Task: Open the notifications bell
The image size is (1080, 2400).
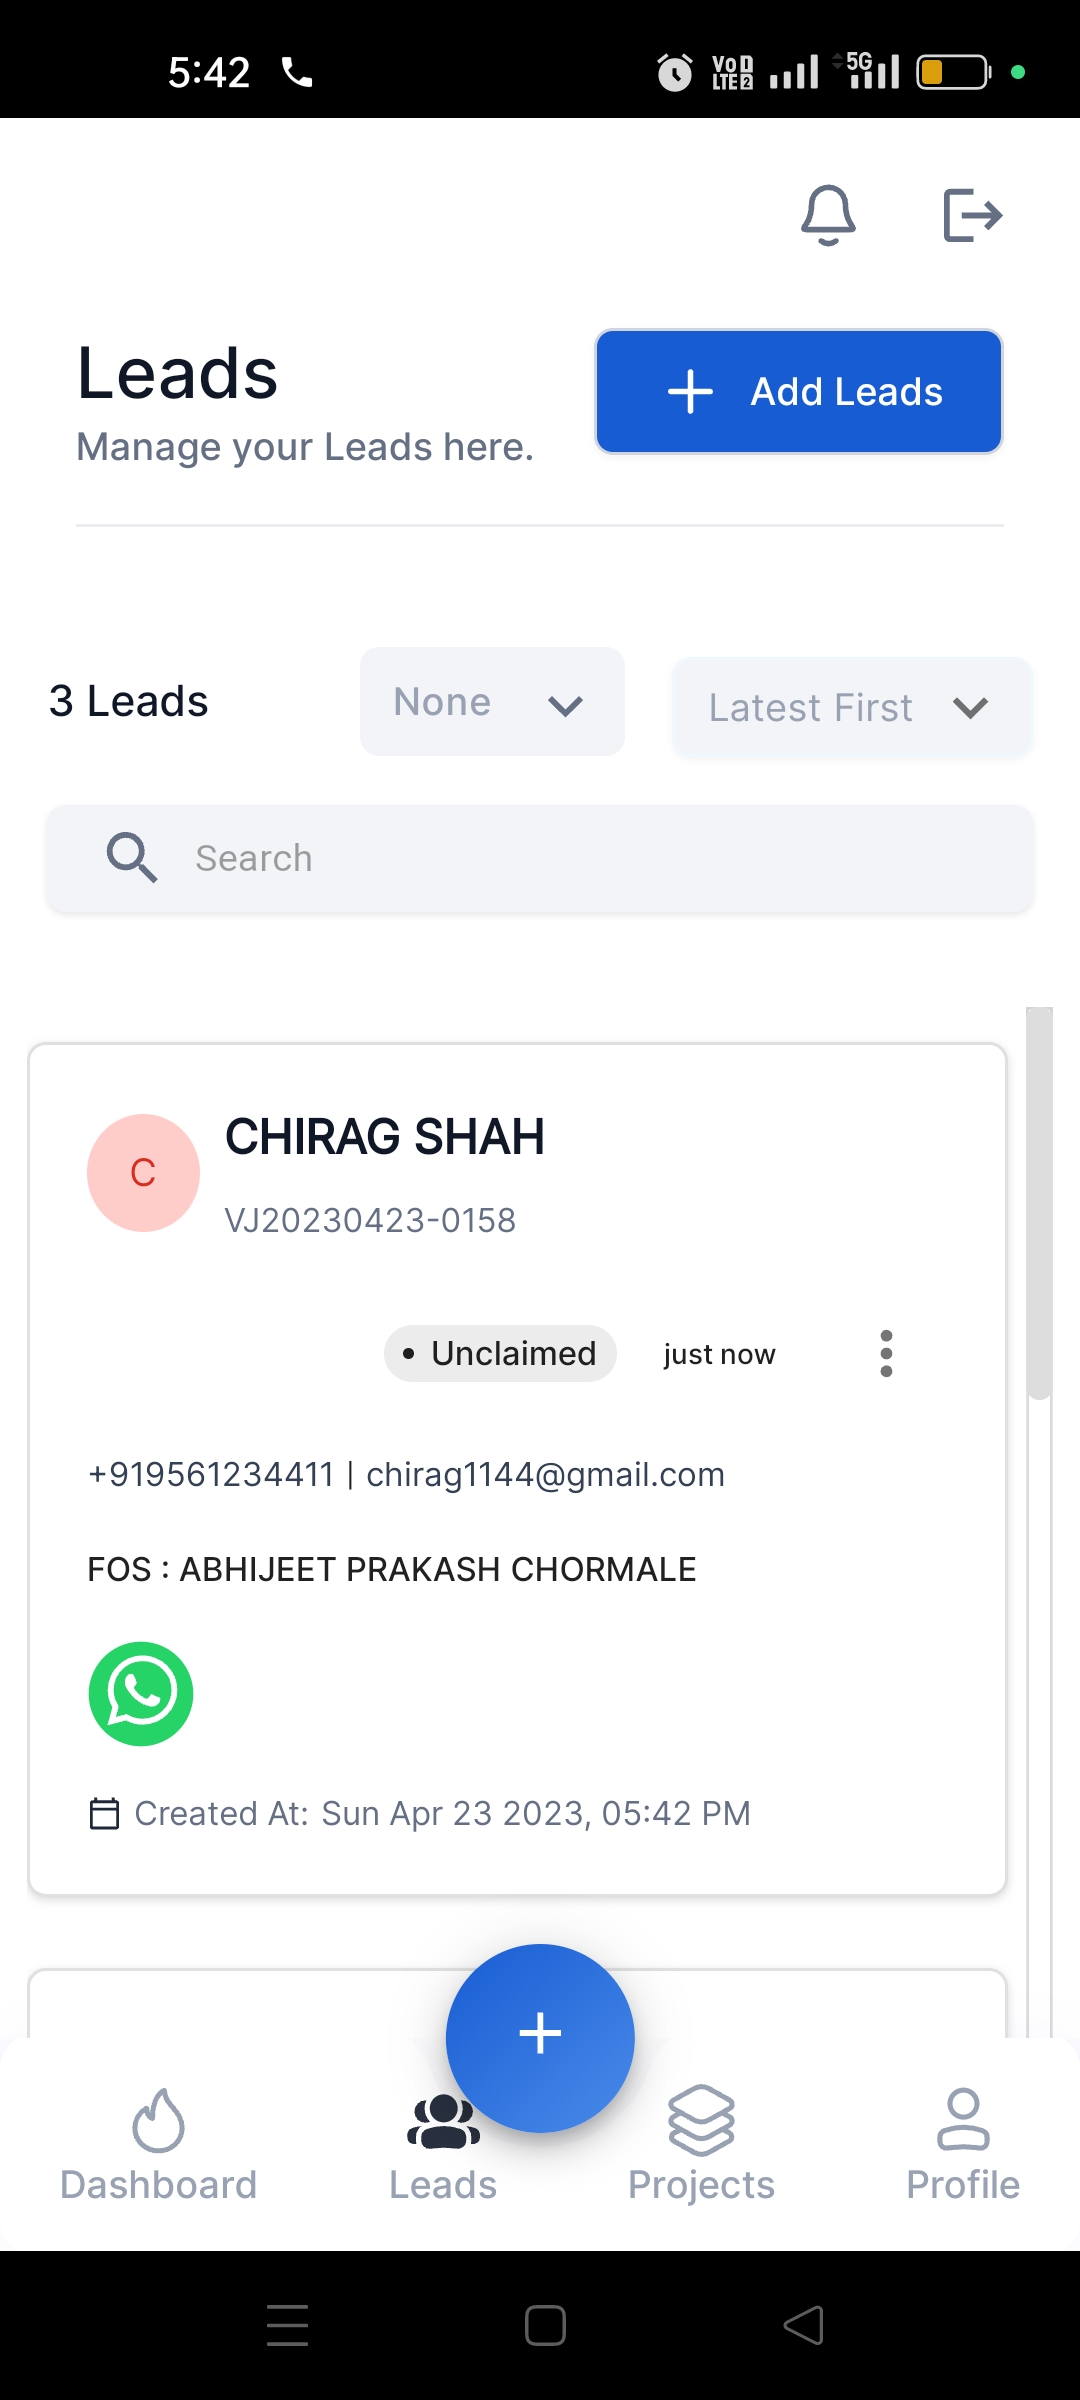Action: click(828, 215)
